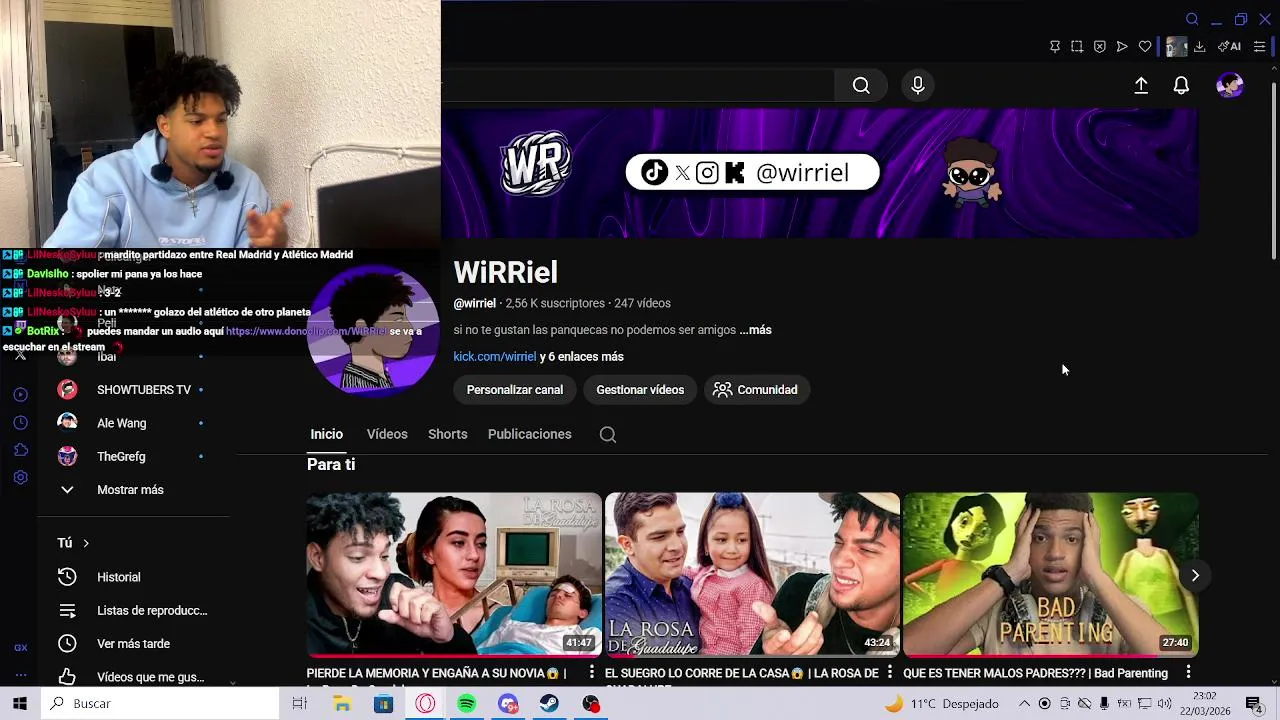Click Personalizar canal button
Image resolution: width=1280 pixels, height=720 pixels.
point(515,390)
